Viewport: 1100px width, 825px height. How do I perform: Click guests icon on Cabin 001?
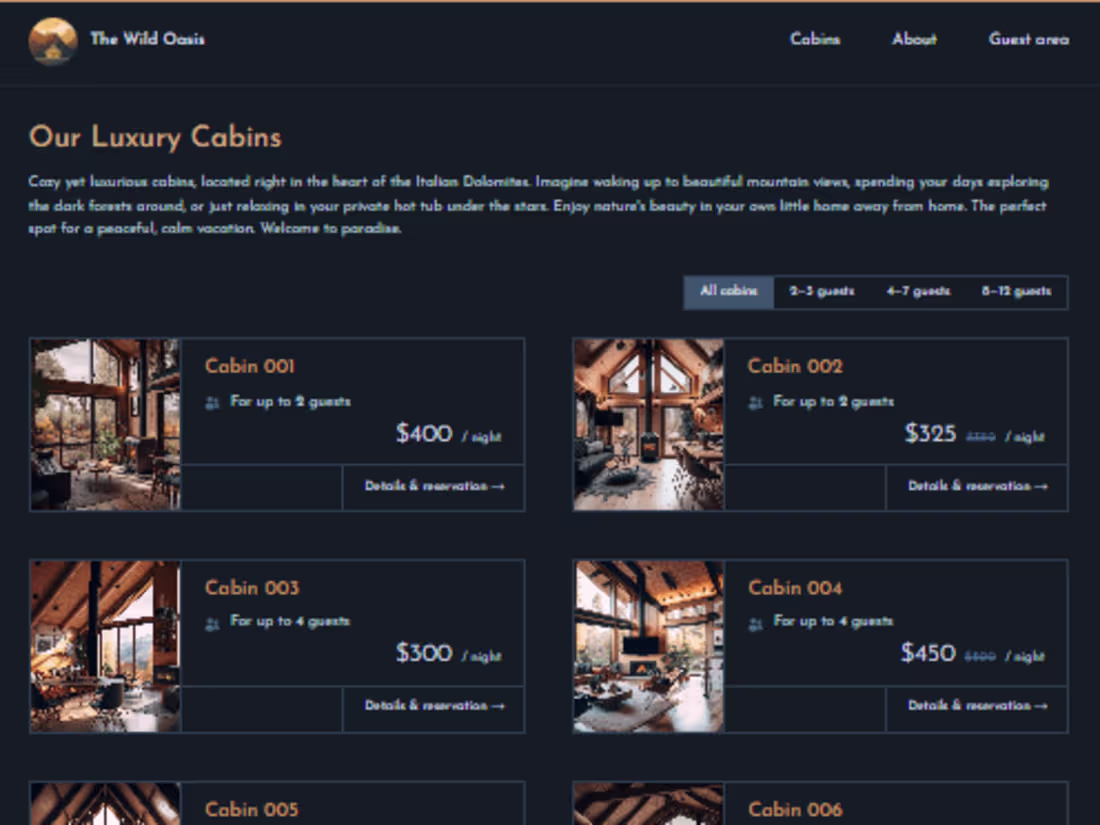pos(212,403)
